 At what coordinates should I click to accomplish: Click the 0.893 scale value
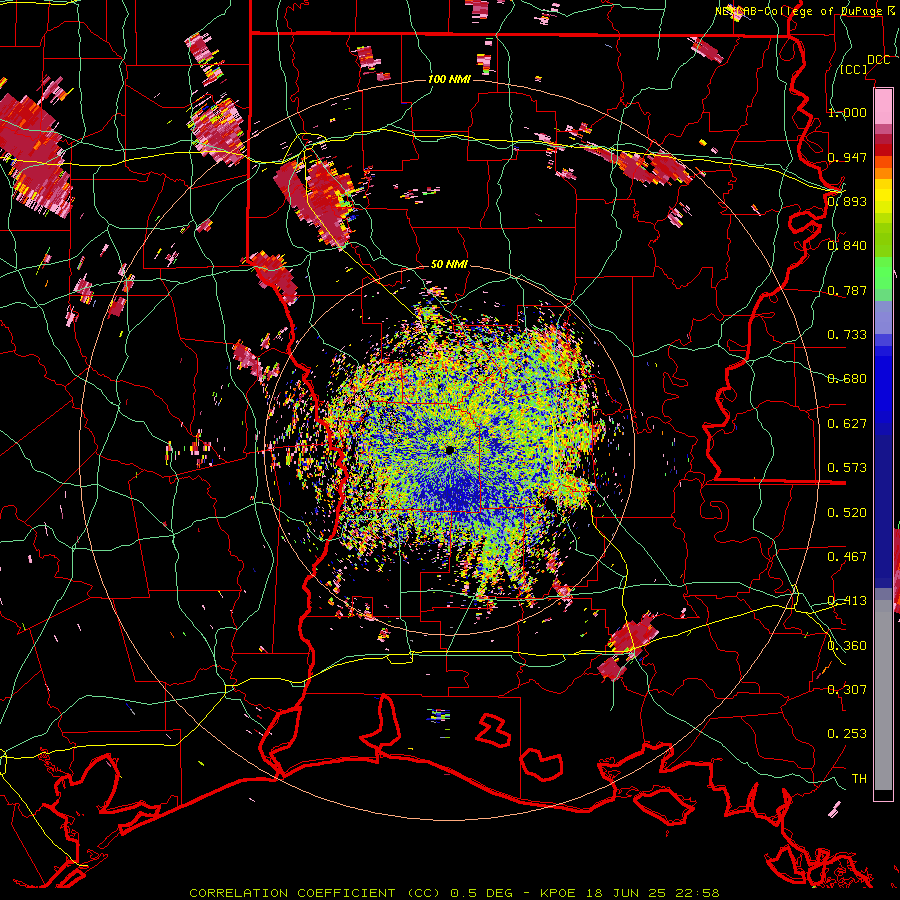tap(847, 201)
